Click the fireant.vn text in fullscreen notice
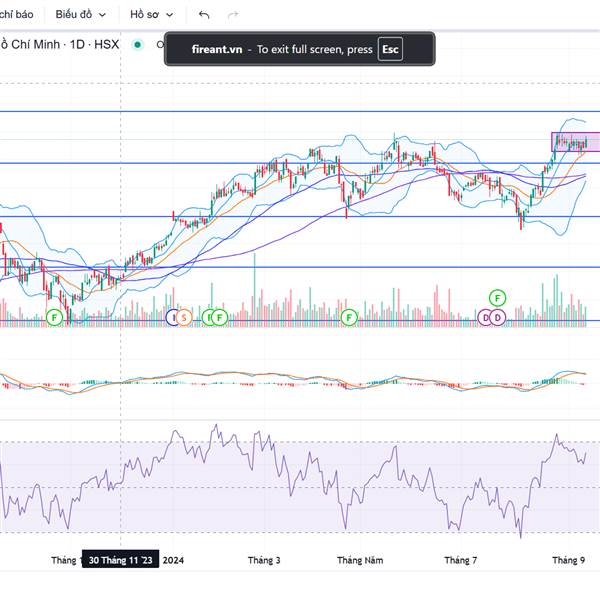Screen dimensions: 600x600 point(217,49)
